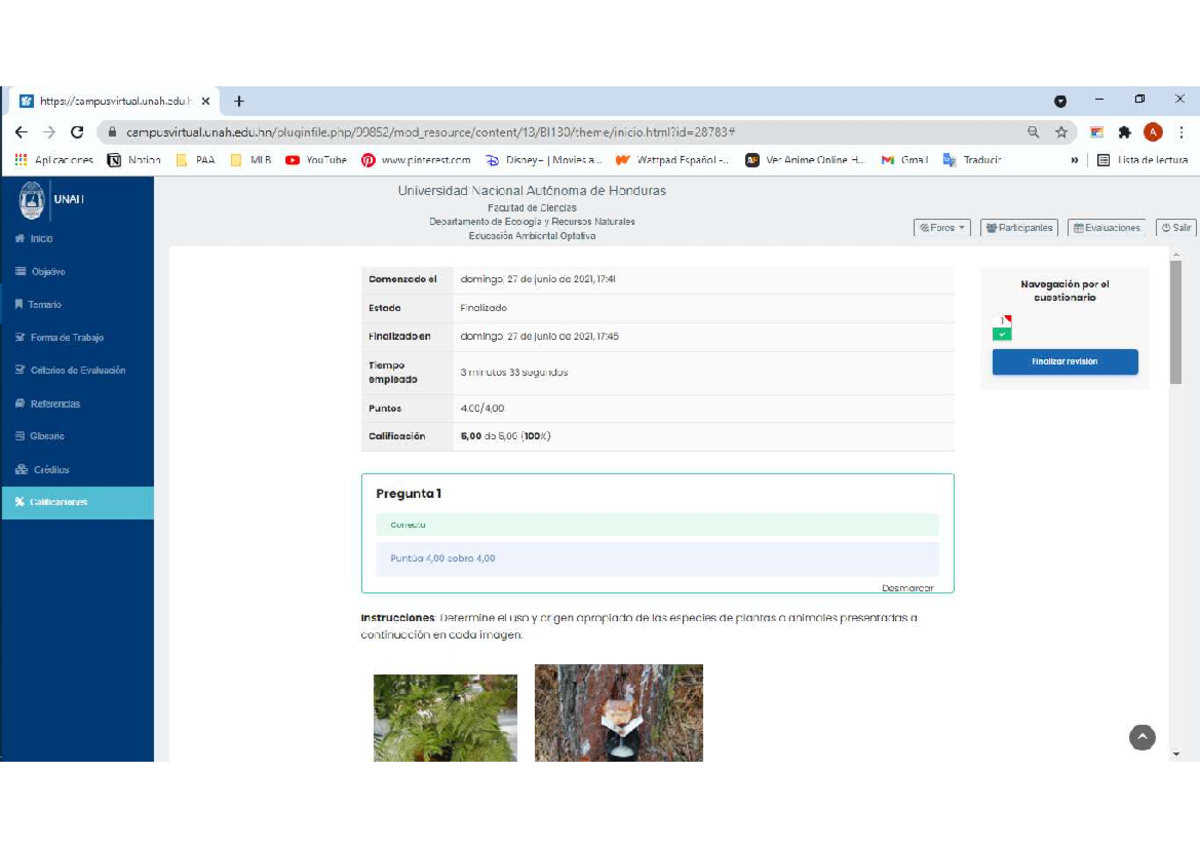Viewport: 1200px width, 848px height.
Task: Go to Temario in the sidebar
Action: [44, 305]
